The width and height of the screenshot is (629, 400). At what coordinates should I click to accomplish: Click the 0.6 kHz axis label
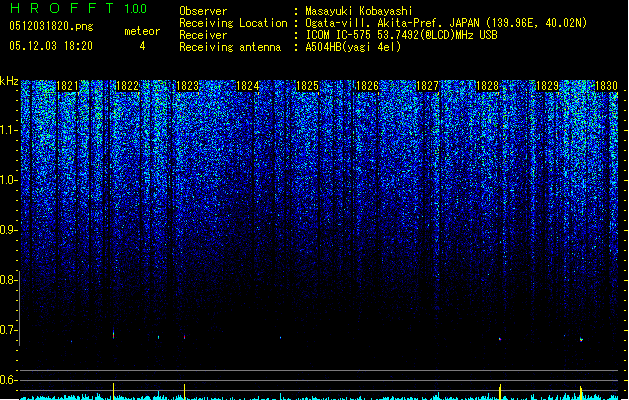pyautogui.click(x=8, y=380)
